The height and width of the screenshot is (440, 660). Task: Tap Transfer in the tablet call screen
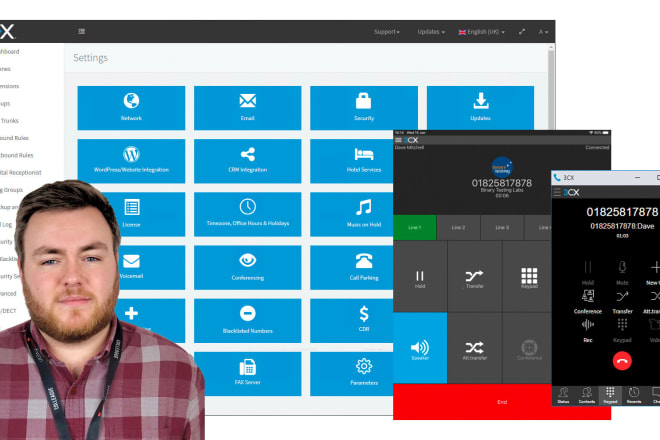474,277
